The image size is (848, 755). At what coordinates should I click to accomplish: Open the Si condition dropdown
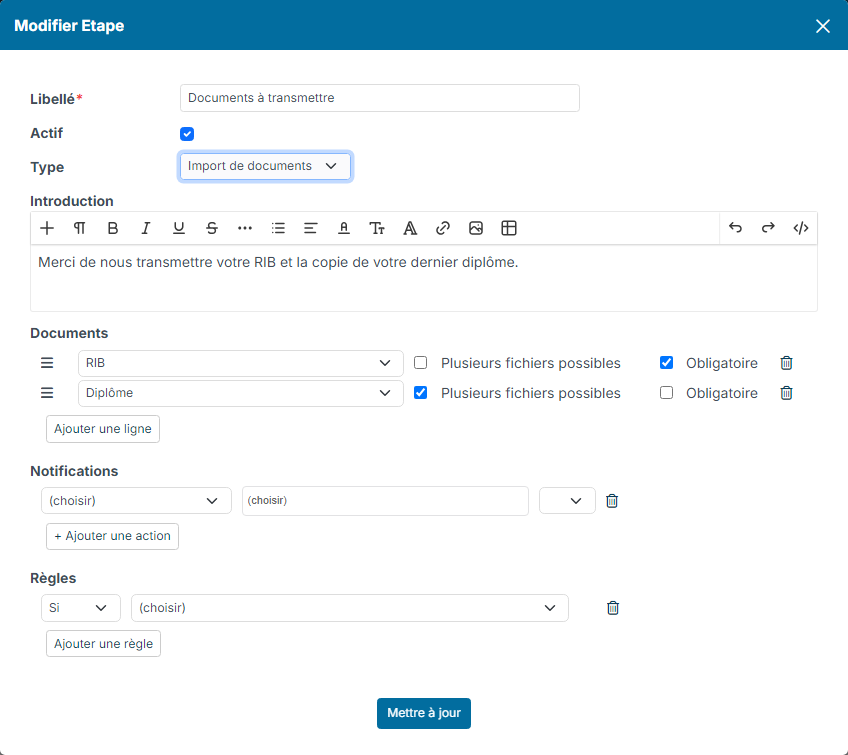(x=81, y=608)
